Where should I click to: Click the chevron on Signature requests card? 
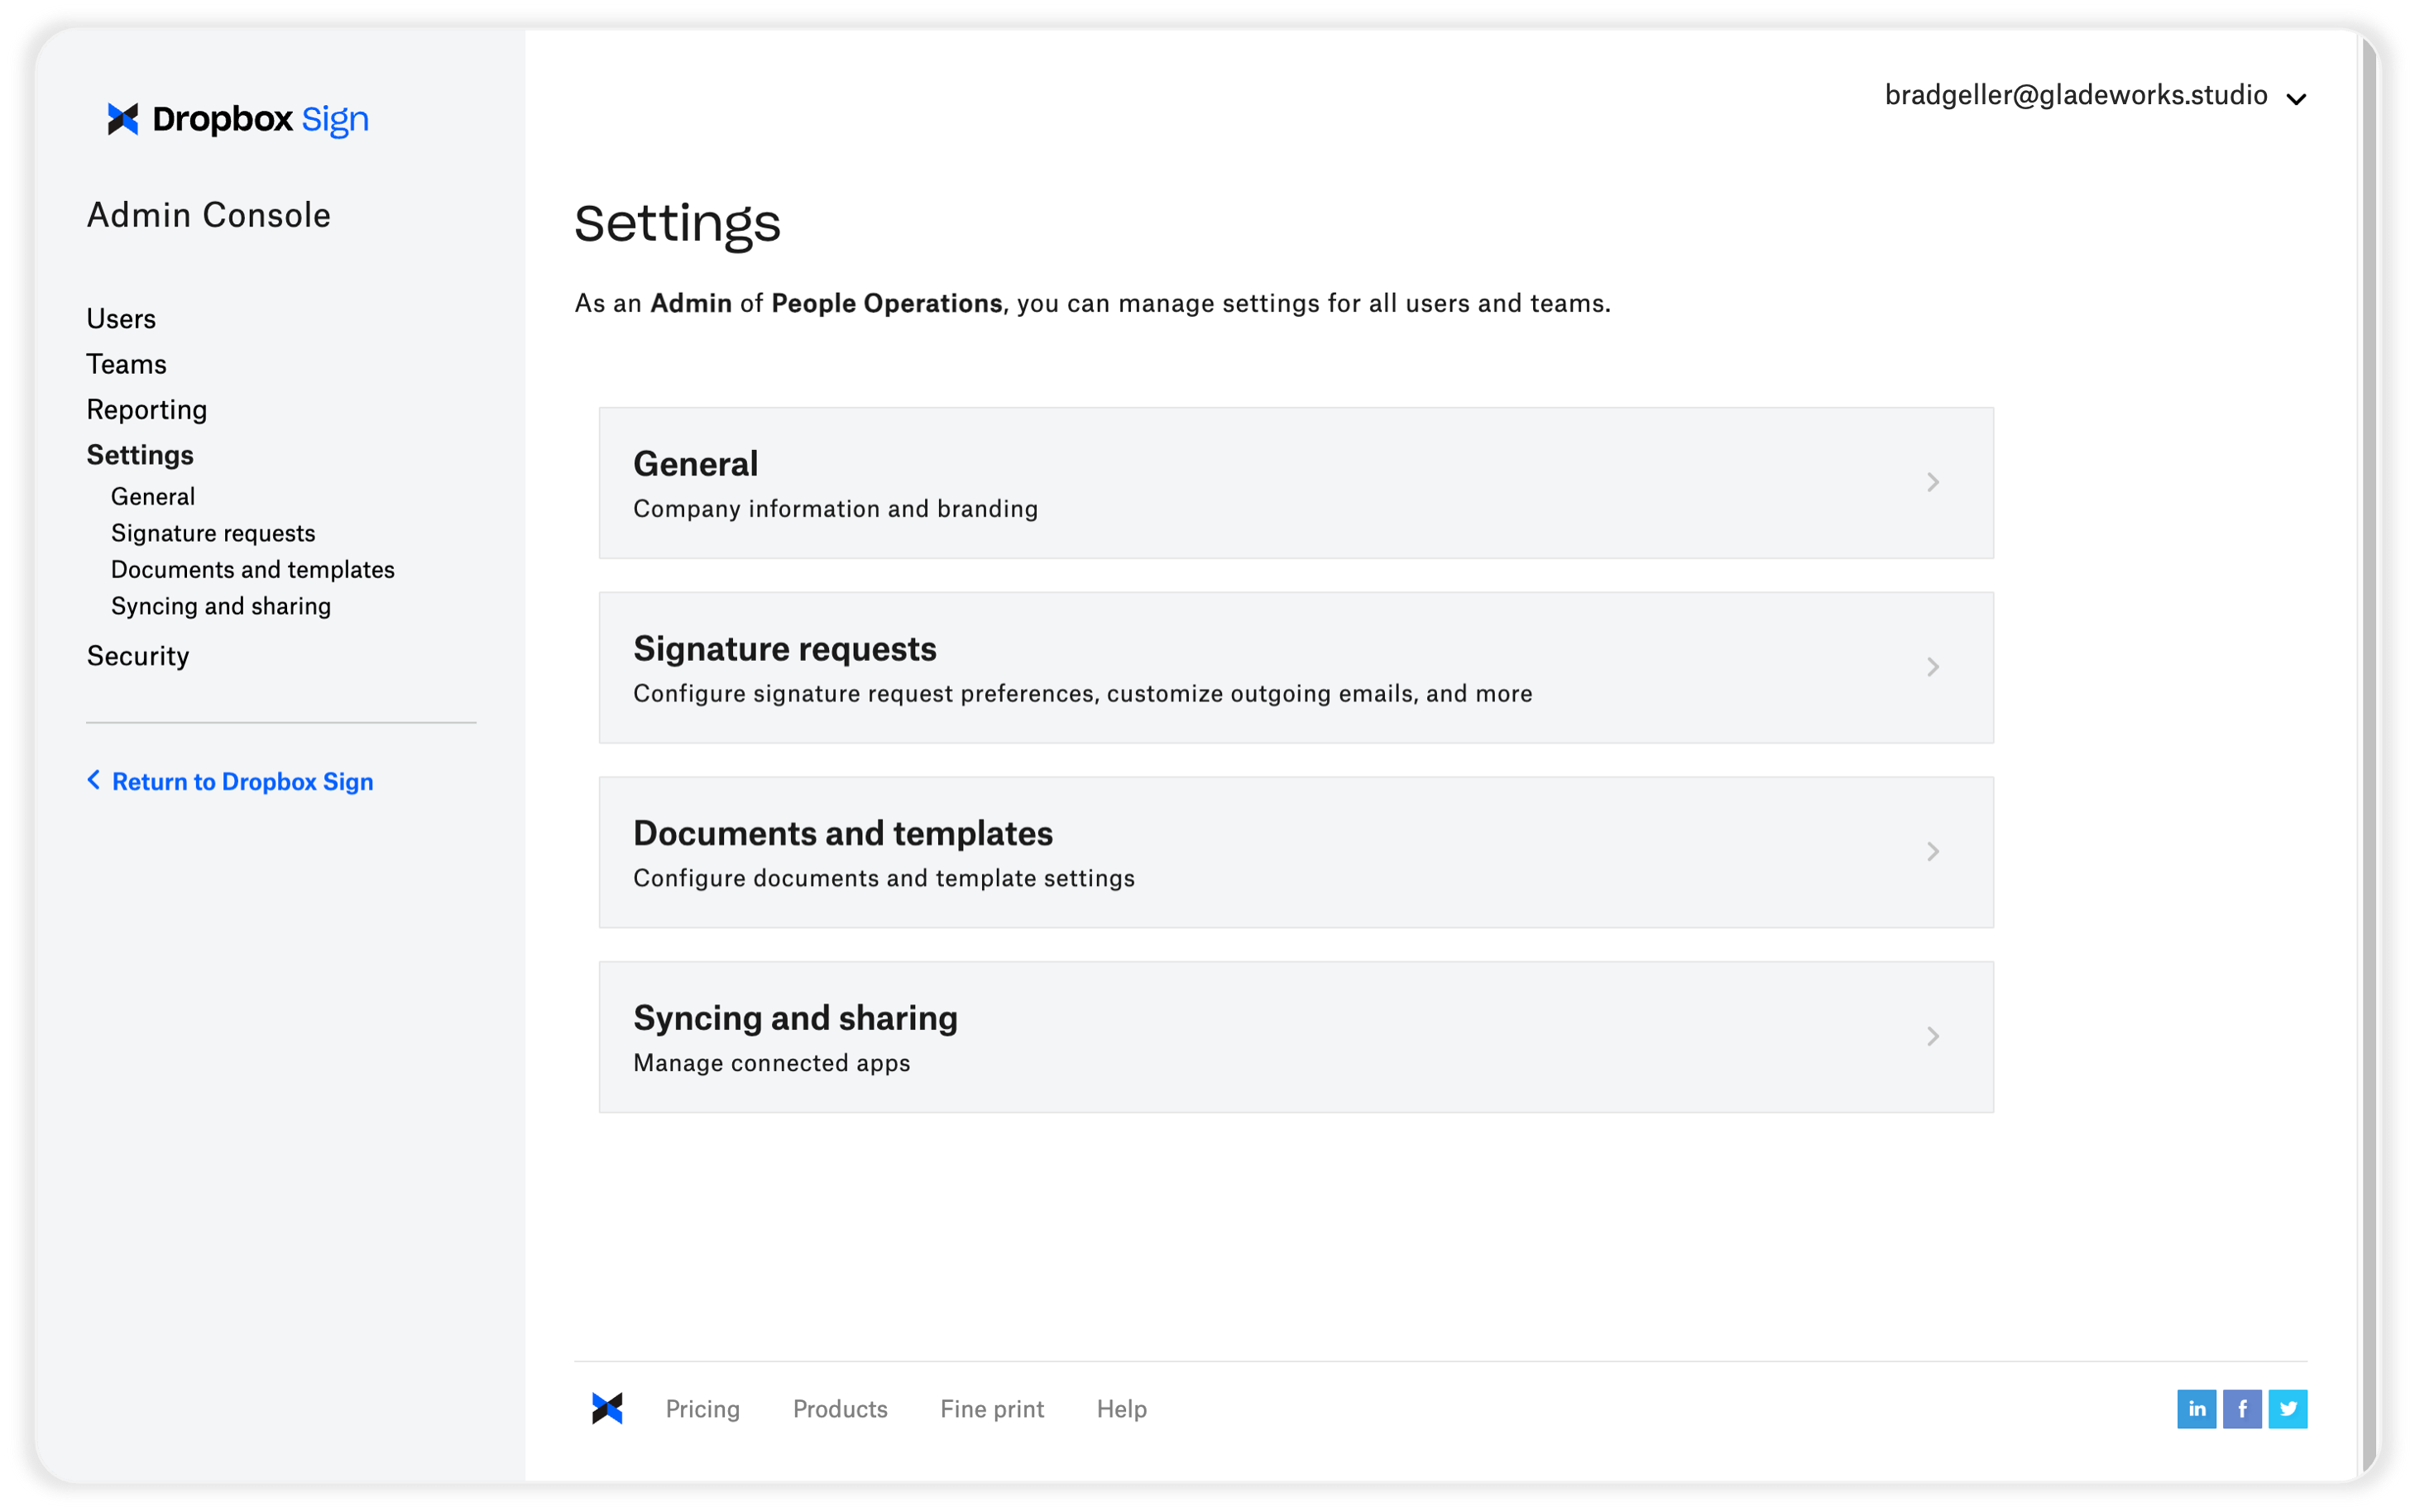pos(1933,667)
